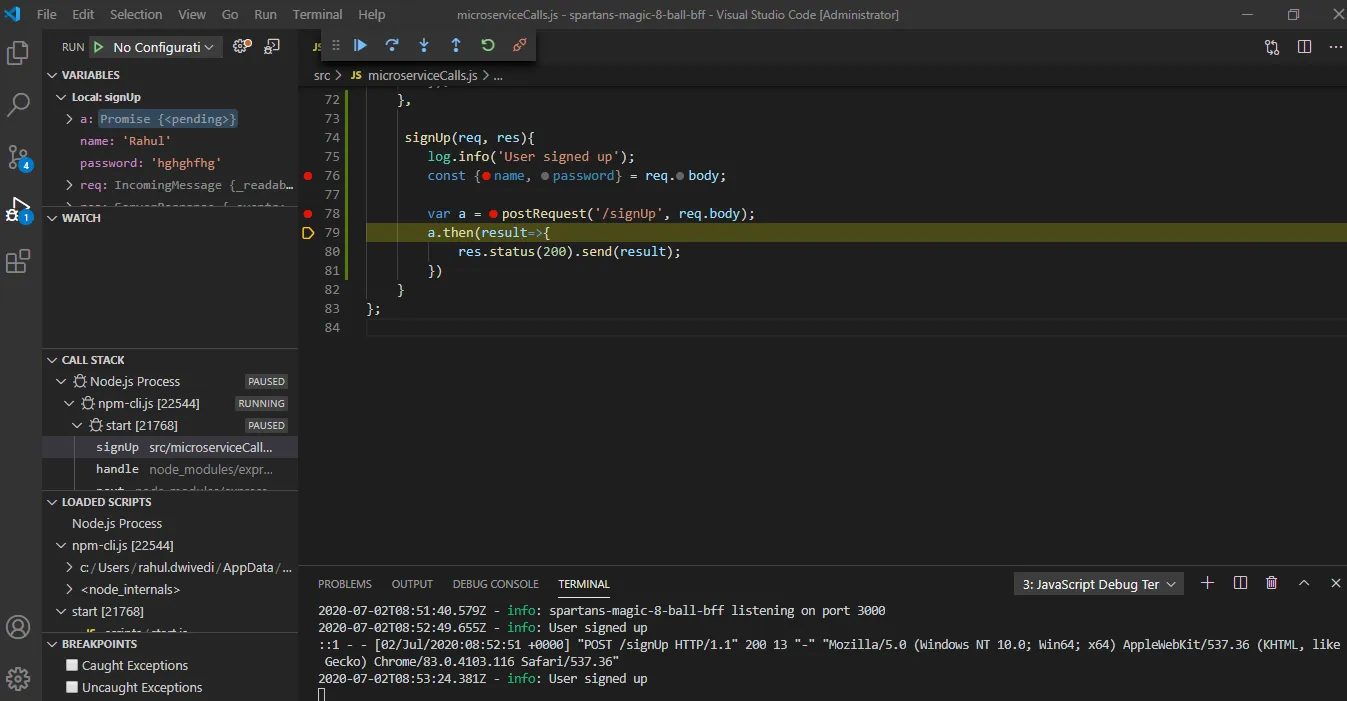Click the Step Over debug icon
Viewport: 1347px width, 701px height.
click(x=392, y=45)
